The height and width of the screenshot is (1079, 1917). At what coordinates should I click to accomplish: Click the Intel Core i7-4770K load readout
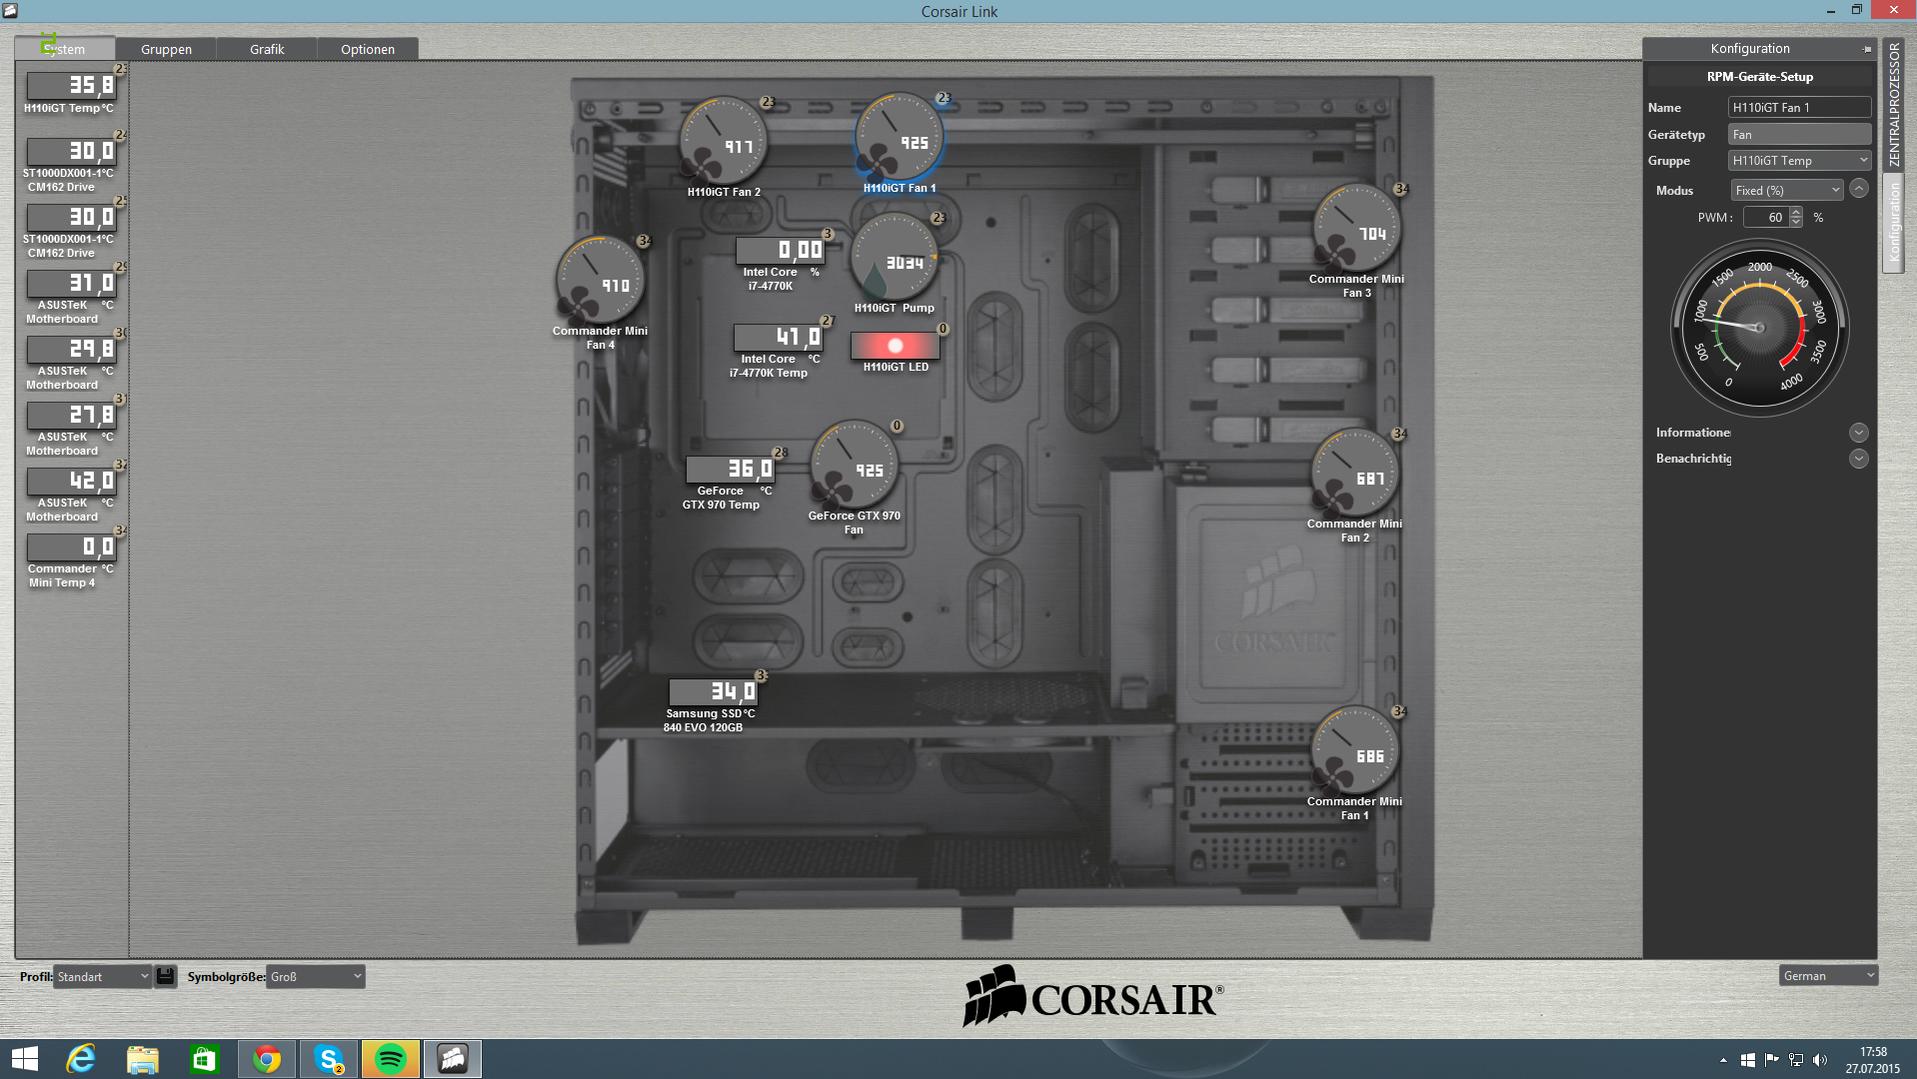tap(780, 250)
